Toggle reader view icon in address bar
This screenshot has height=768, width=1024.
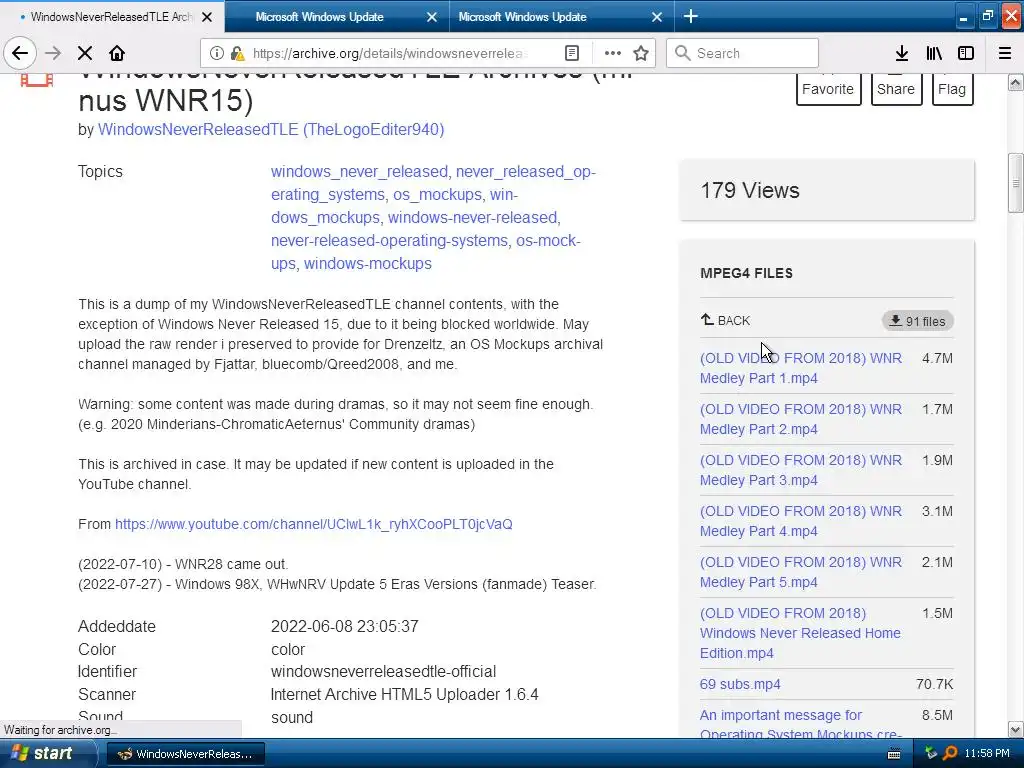click(x=572, y=54)
